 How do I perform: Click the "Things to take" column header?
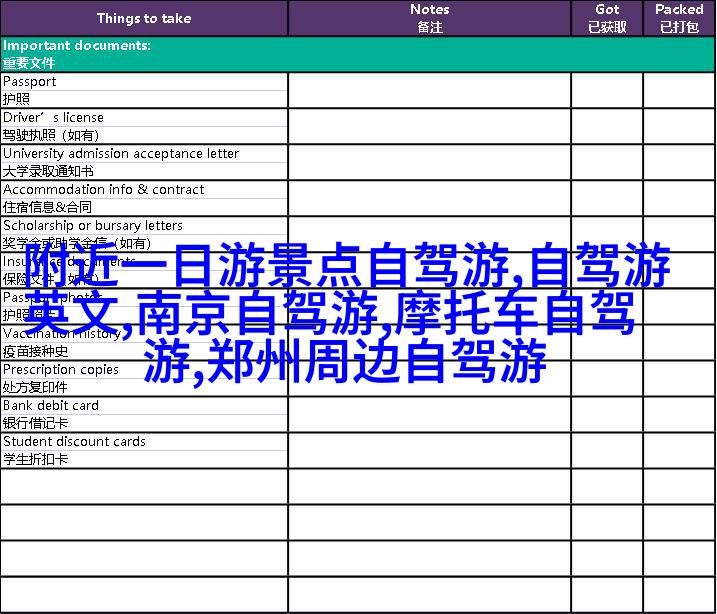pyautogui.click(x=144, y=18)
